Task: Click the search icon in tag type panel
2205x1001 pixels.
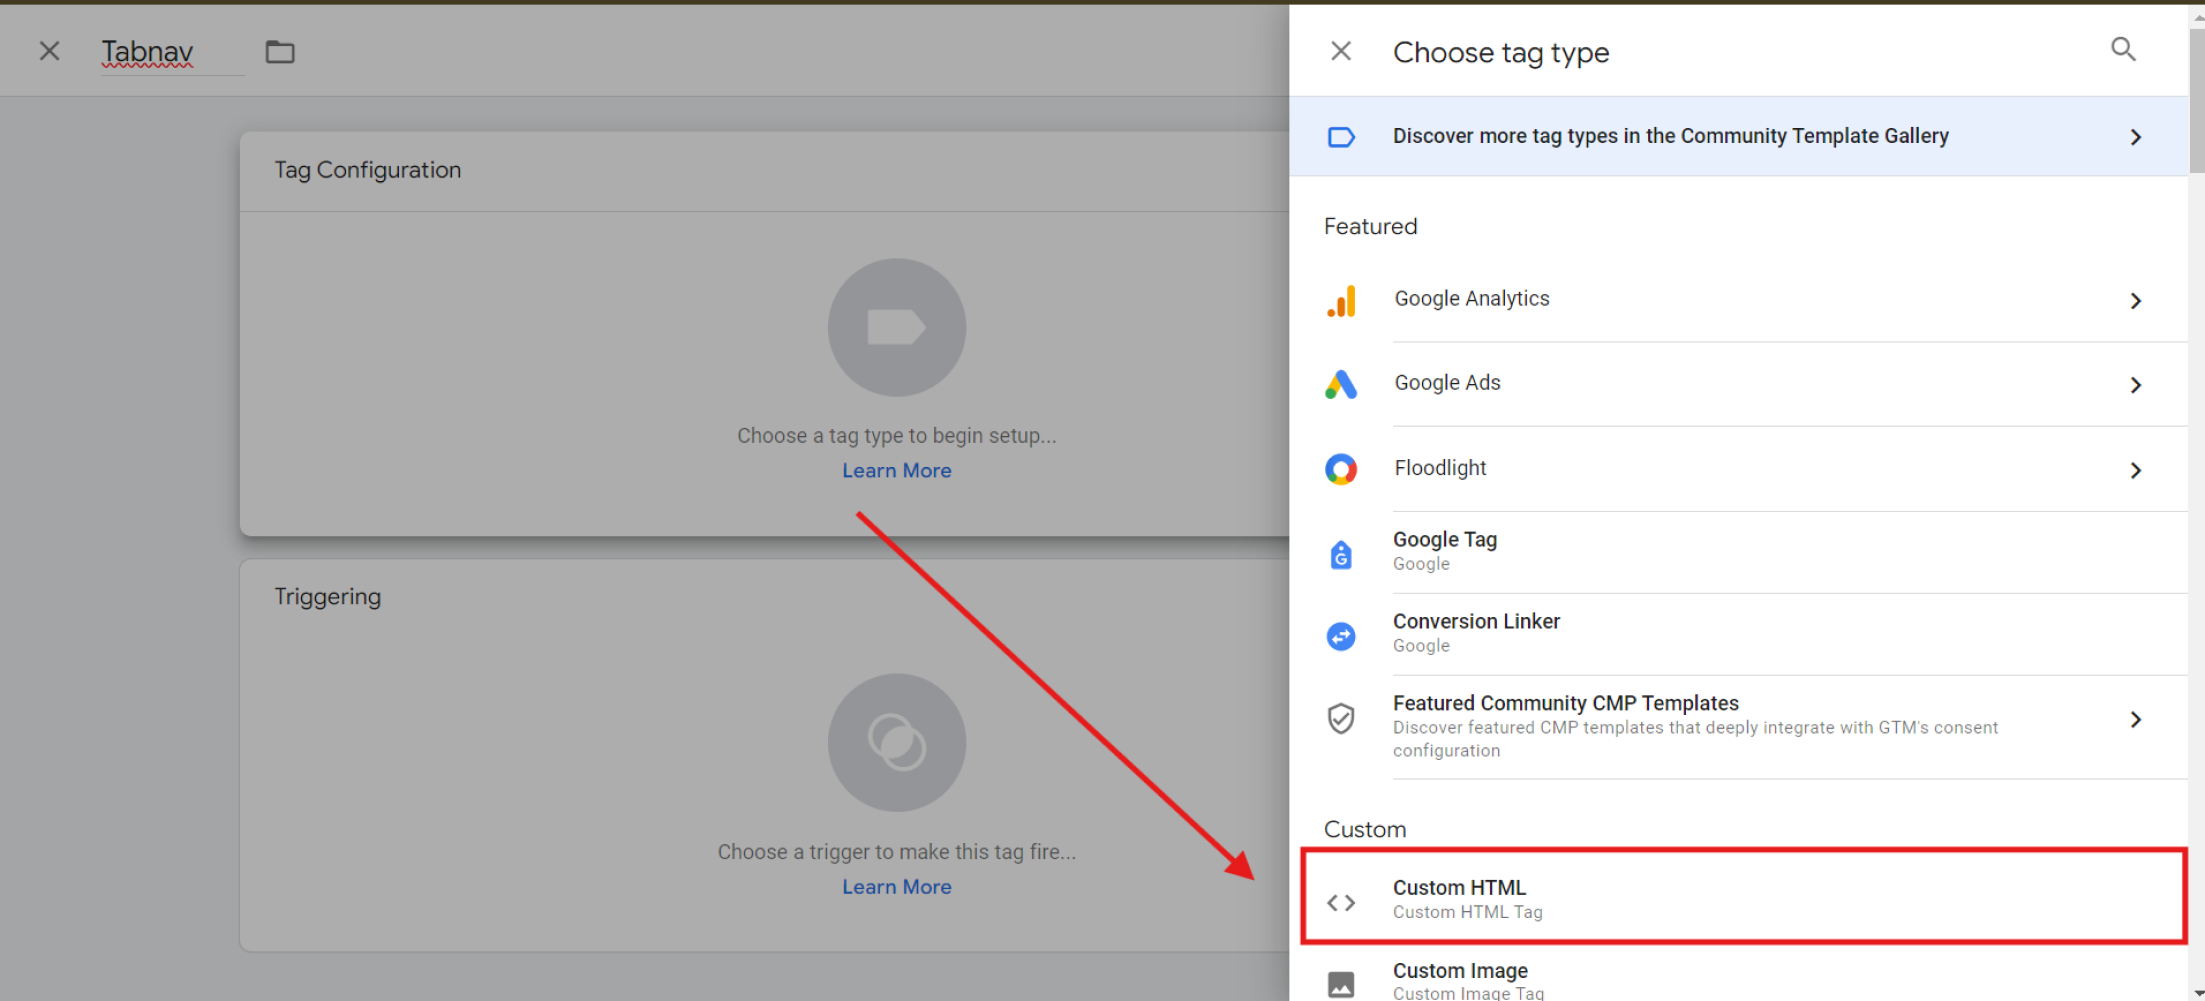Action: point(2122,50)
